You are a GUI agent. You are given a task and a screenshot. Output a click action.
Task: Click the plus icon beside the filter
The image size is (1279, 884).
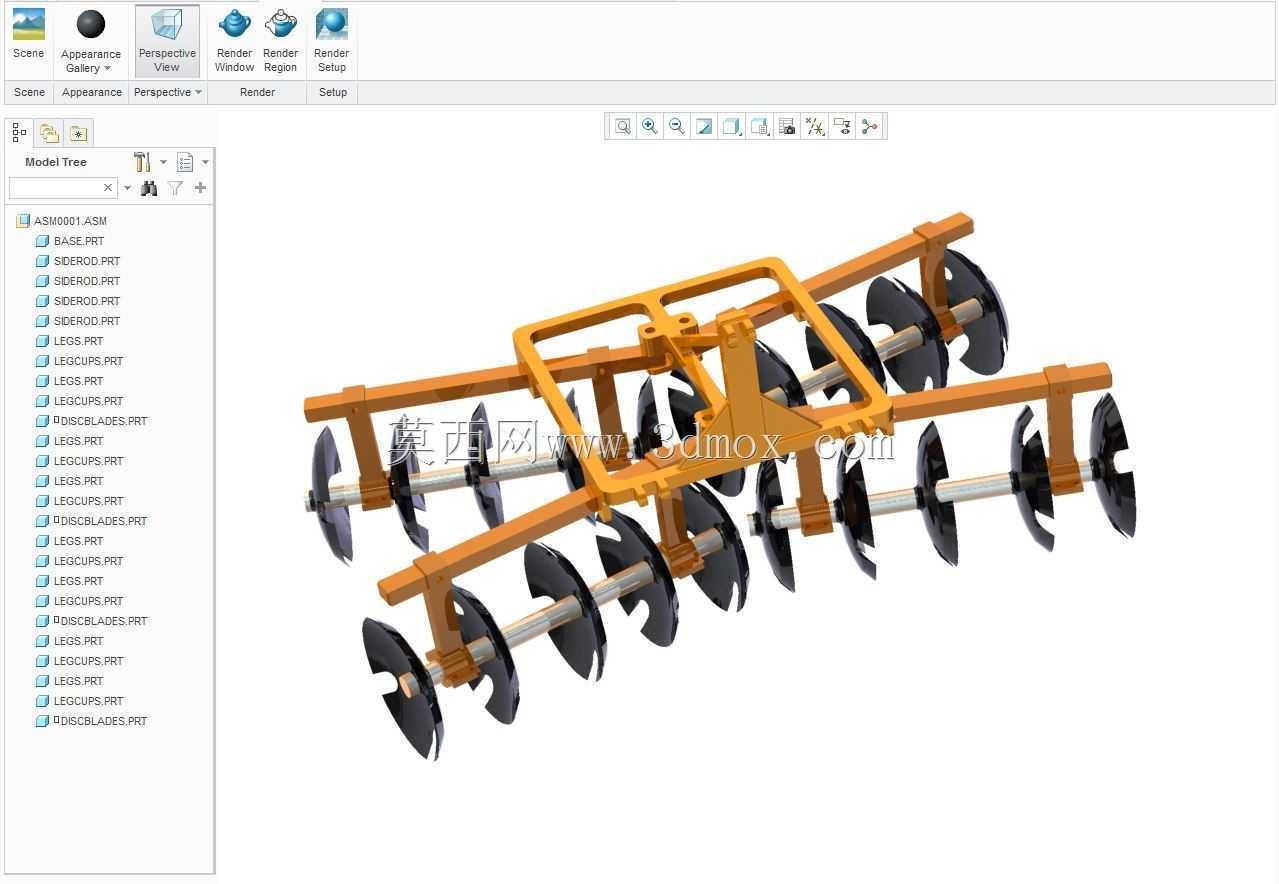(x=200, y=188)
